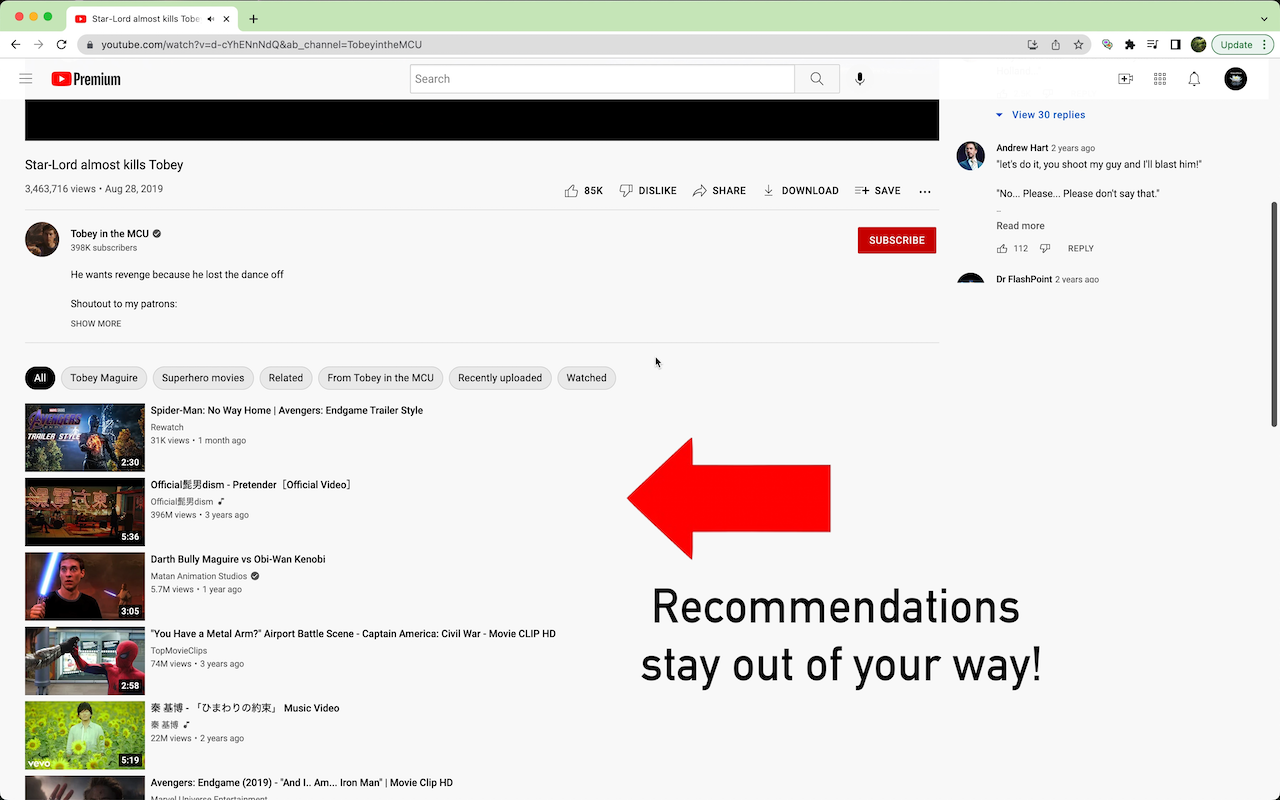Image resolution: width=1280 pixels, height=800 pixels.
Task: Open the Pretender Official Video thumbnail
Action: pyautogui.click(x=85, y=512)
